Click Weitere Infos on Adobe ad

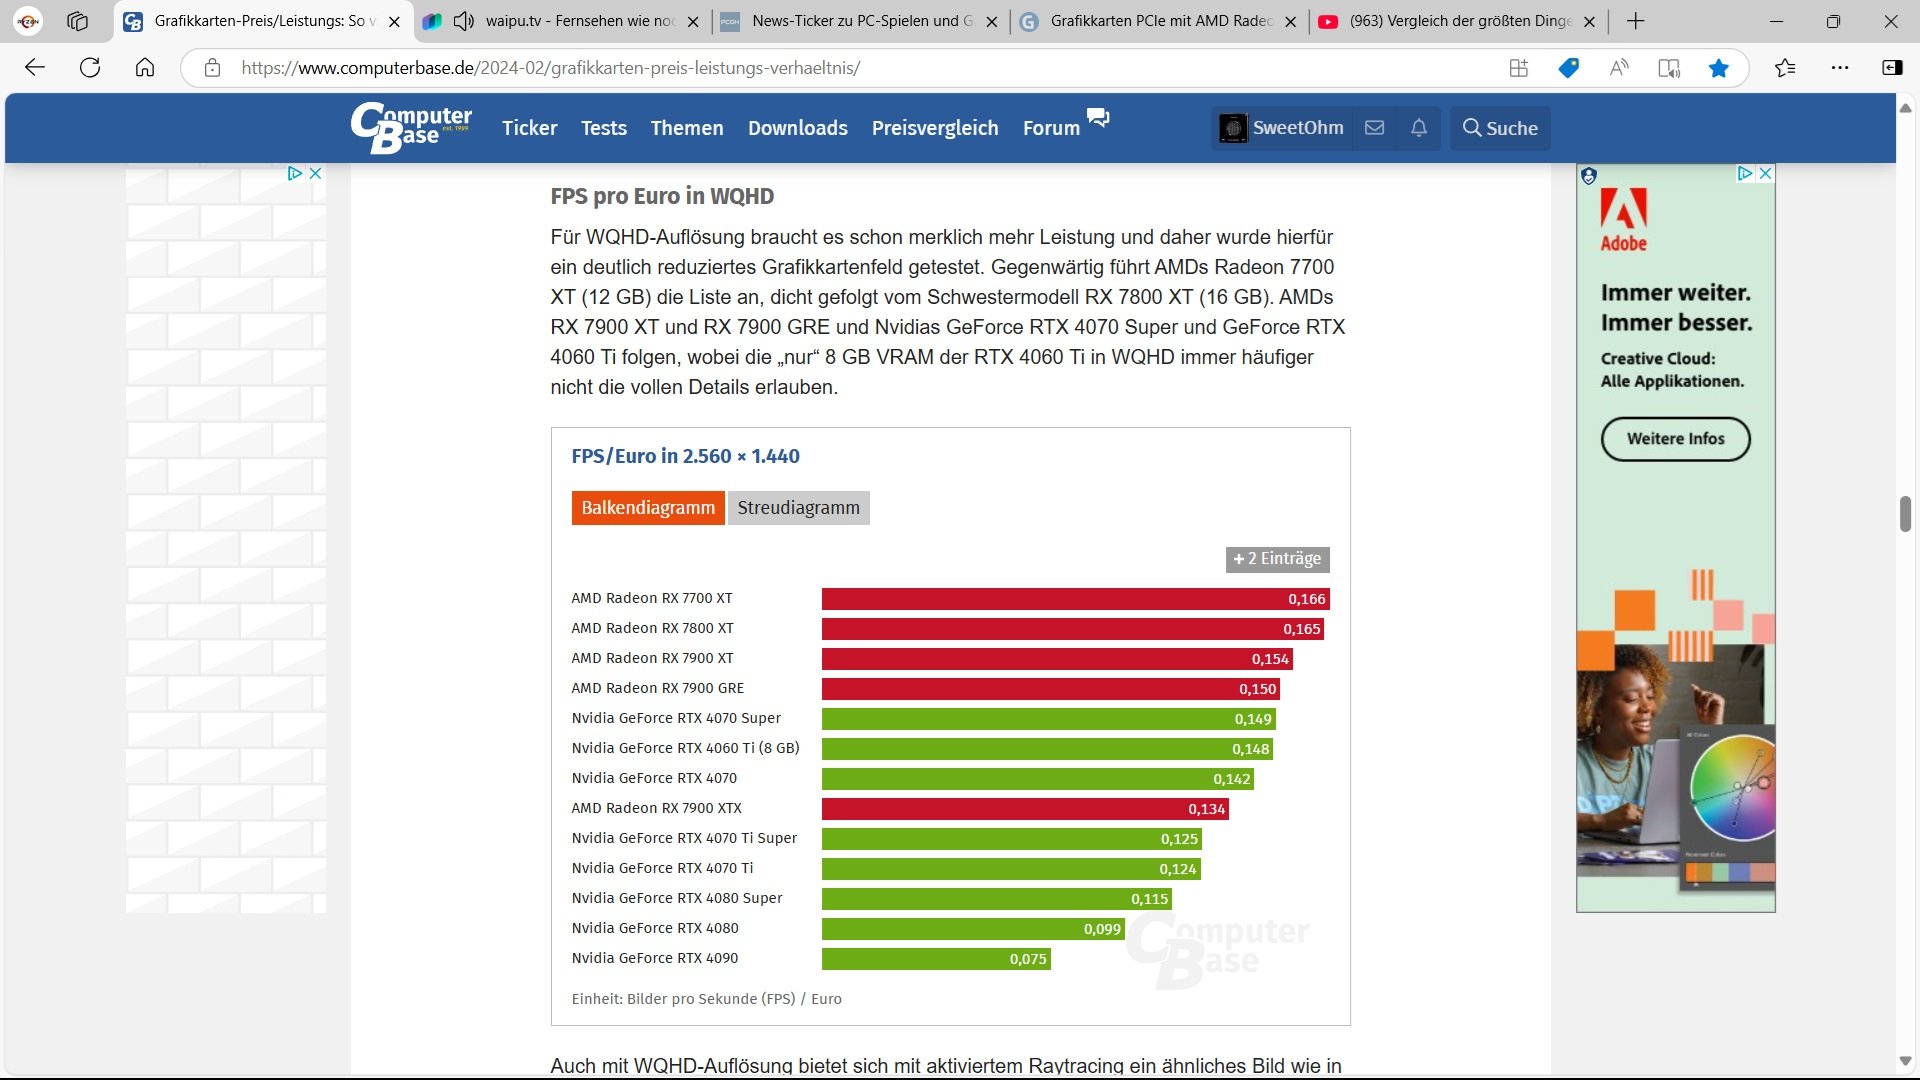tap(1675, 439)
